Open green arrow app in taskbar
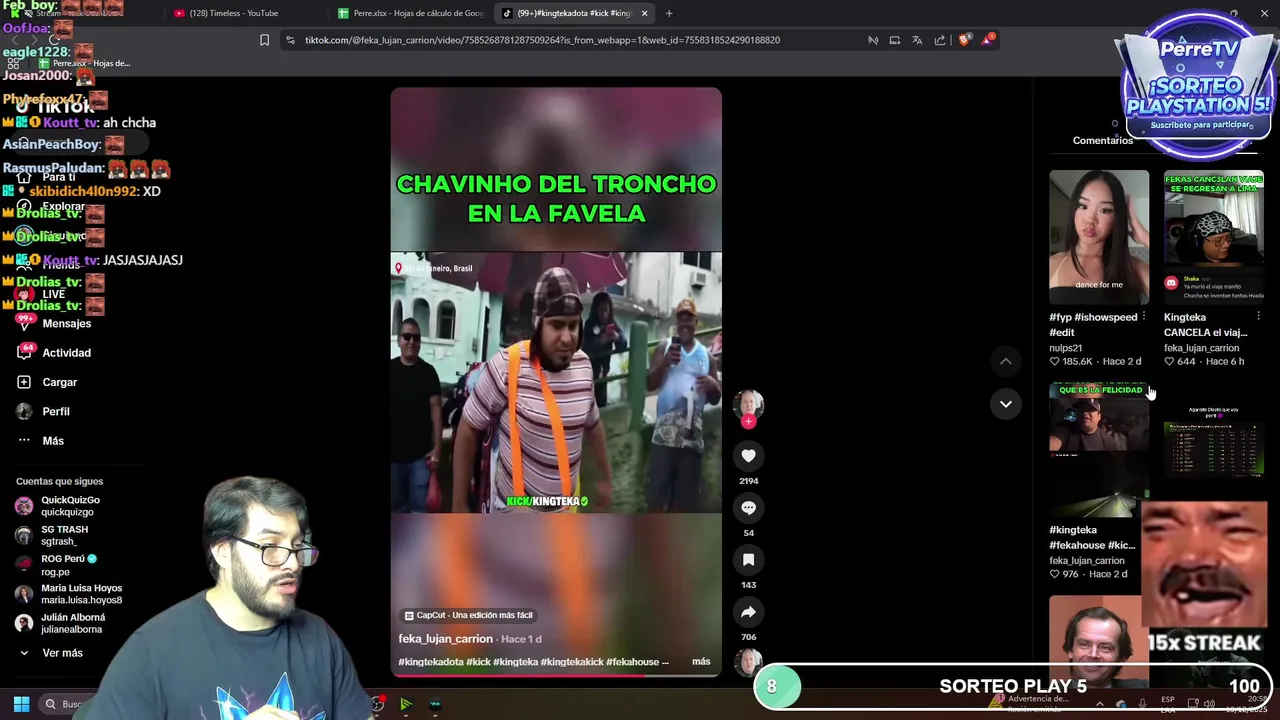The image size is (1280, 720). (405, 704)
